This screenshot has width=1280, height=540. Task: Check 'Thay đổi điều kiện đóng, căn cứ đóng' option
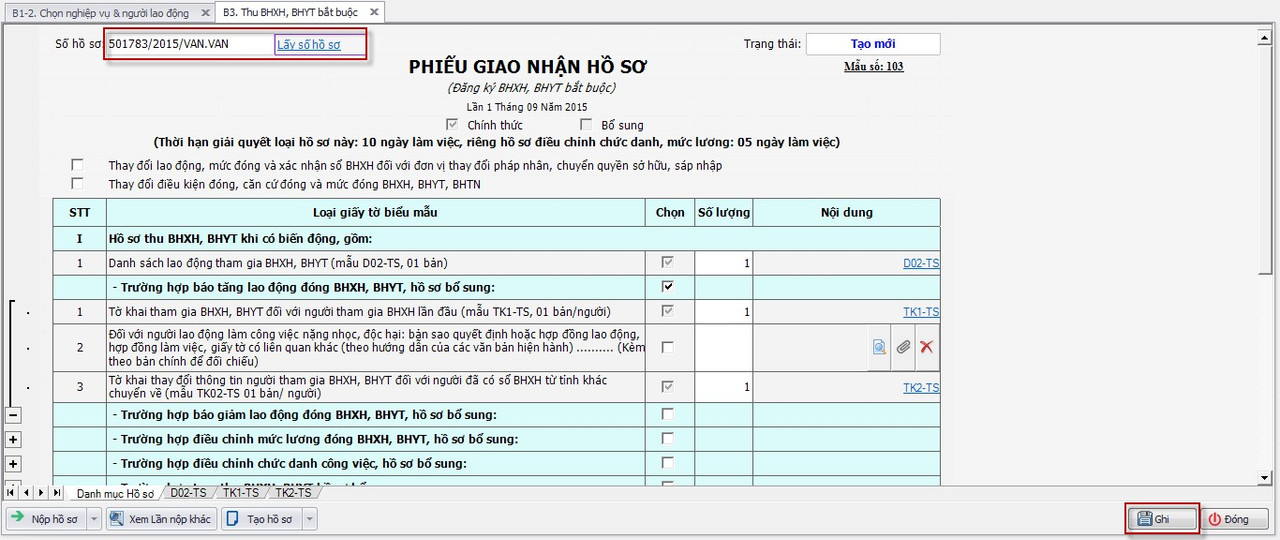pyautogui.click(x=77, y=184)
